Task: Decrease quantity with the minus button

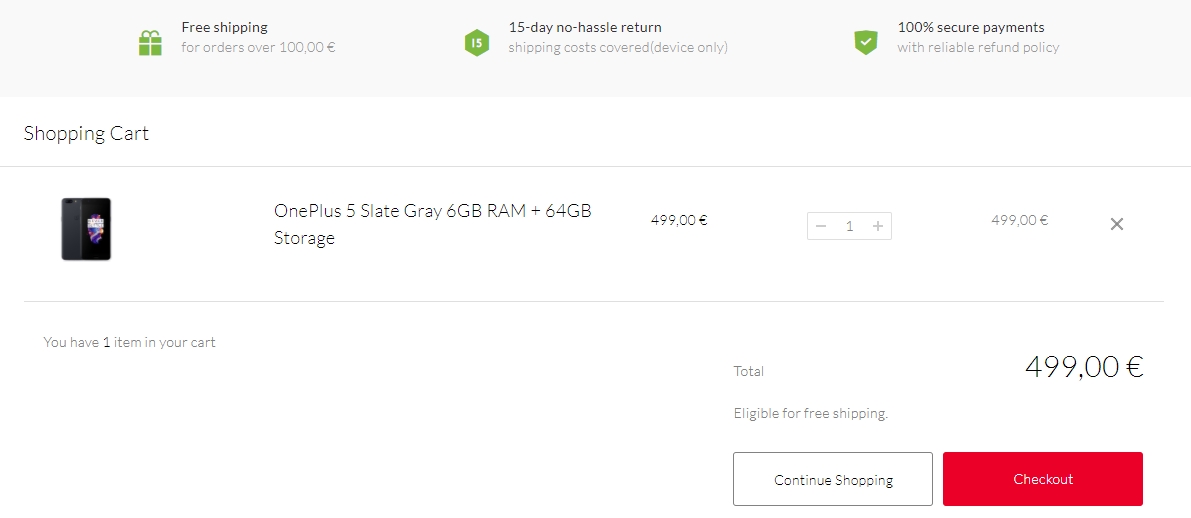Action: (x=821, y=226)
